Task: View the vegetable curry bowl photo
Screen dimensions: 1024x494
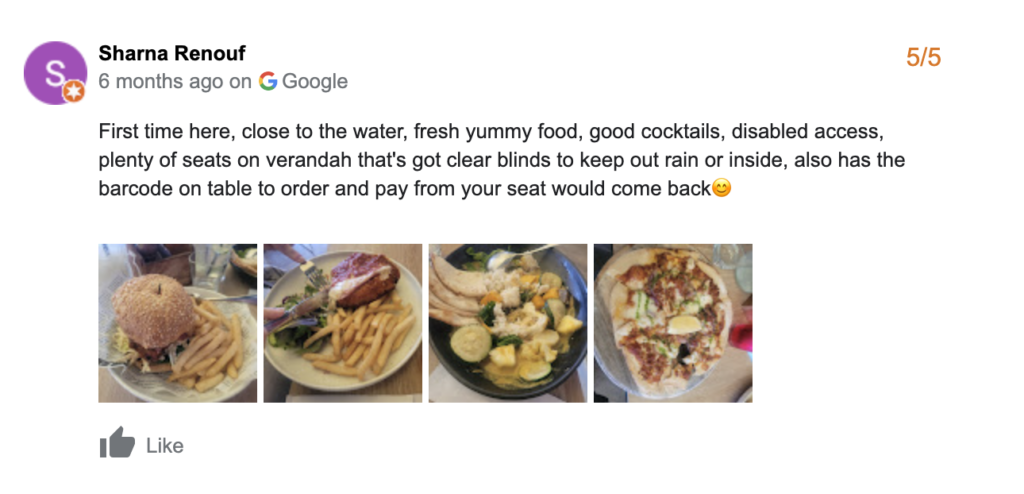Action: (x=508, y=323)
